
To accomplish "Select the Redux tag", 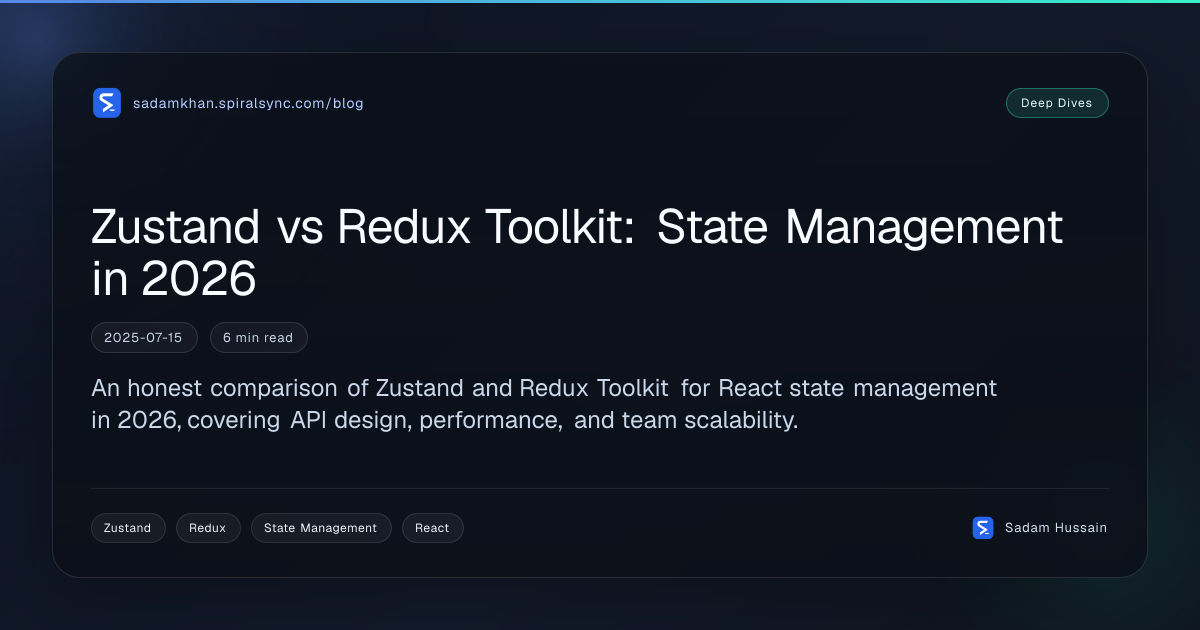I will coord(208,528).
